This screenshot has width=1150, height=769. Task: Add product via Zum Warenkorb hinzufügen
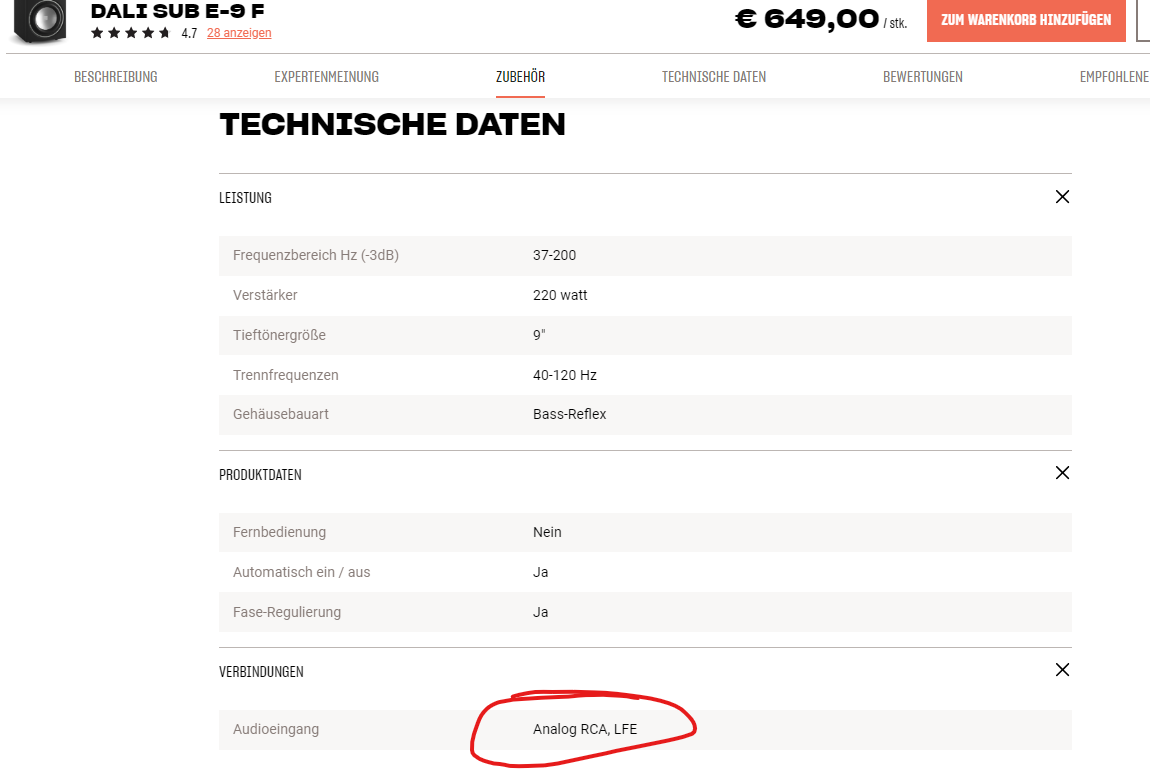(x=1026, y=21)
